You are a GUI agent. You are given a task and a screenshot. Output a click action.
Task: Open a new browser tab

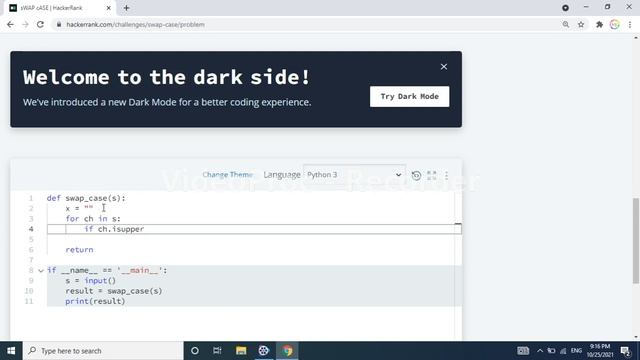click(127, 8)
